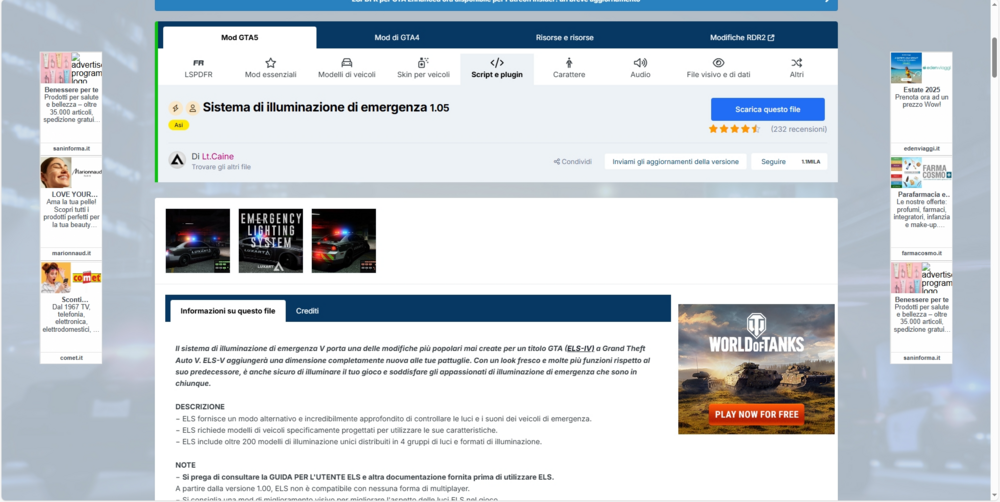Click the 1.1MILA followers count
Image resolution: width=1000 pixels, height=502 pixels.
point(811,162)
